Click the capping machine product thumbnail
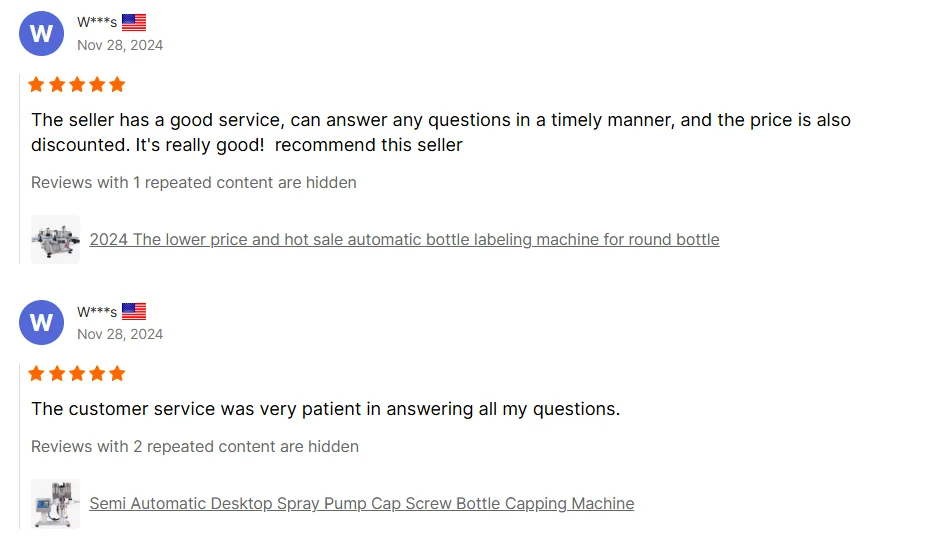The width and height of the screenshot is (931, 541). click(55, 504)
